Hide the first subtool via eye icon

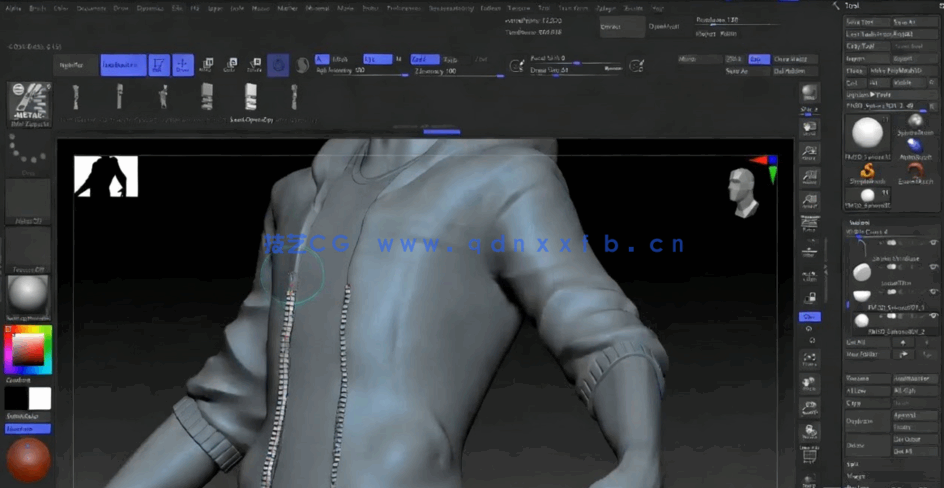933,243
